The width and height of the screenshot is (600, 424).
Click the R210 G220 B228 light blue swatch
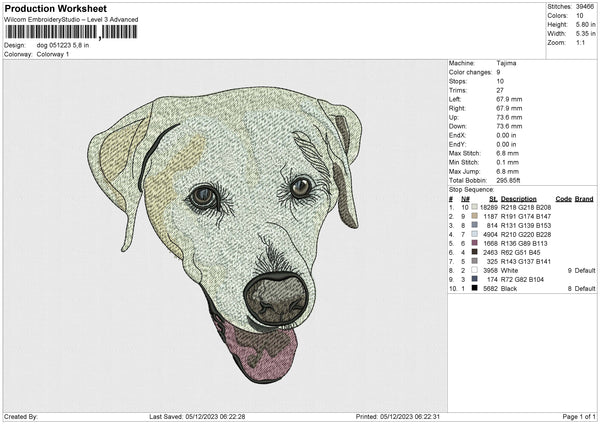(x=474, y=234)
